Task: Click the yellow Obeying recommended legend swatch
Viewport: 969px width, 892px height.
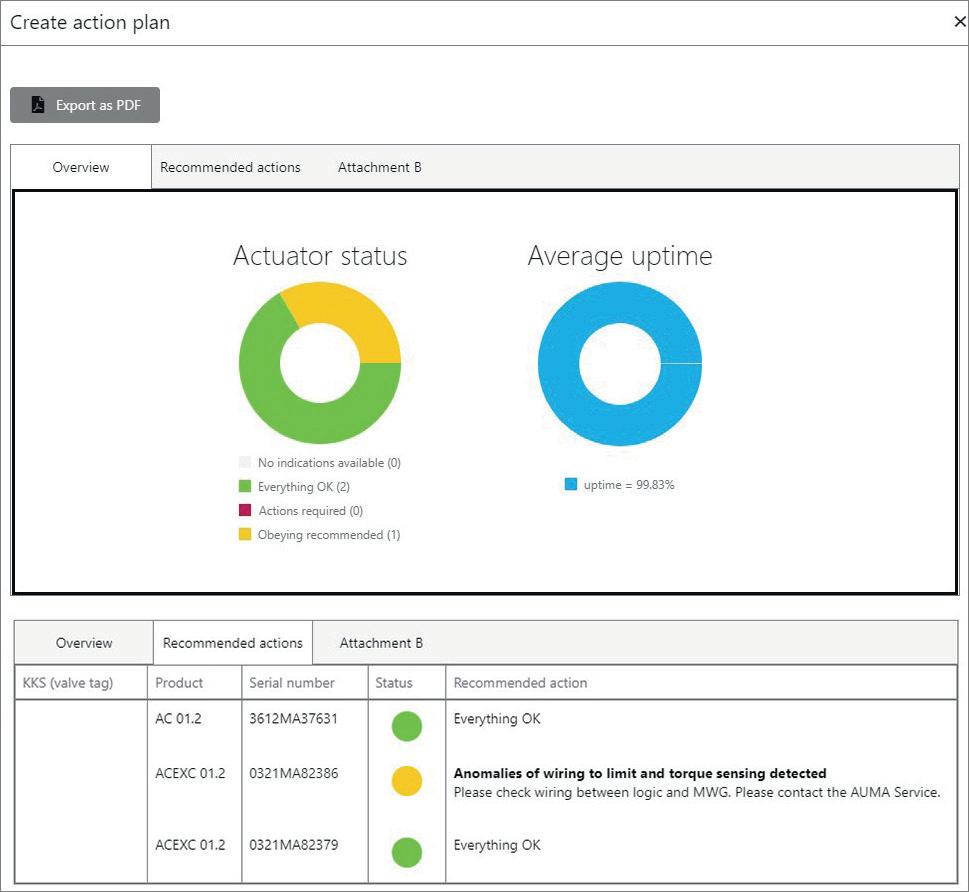Action: (245, 534)
